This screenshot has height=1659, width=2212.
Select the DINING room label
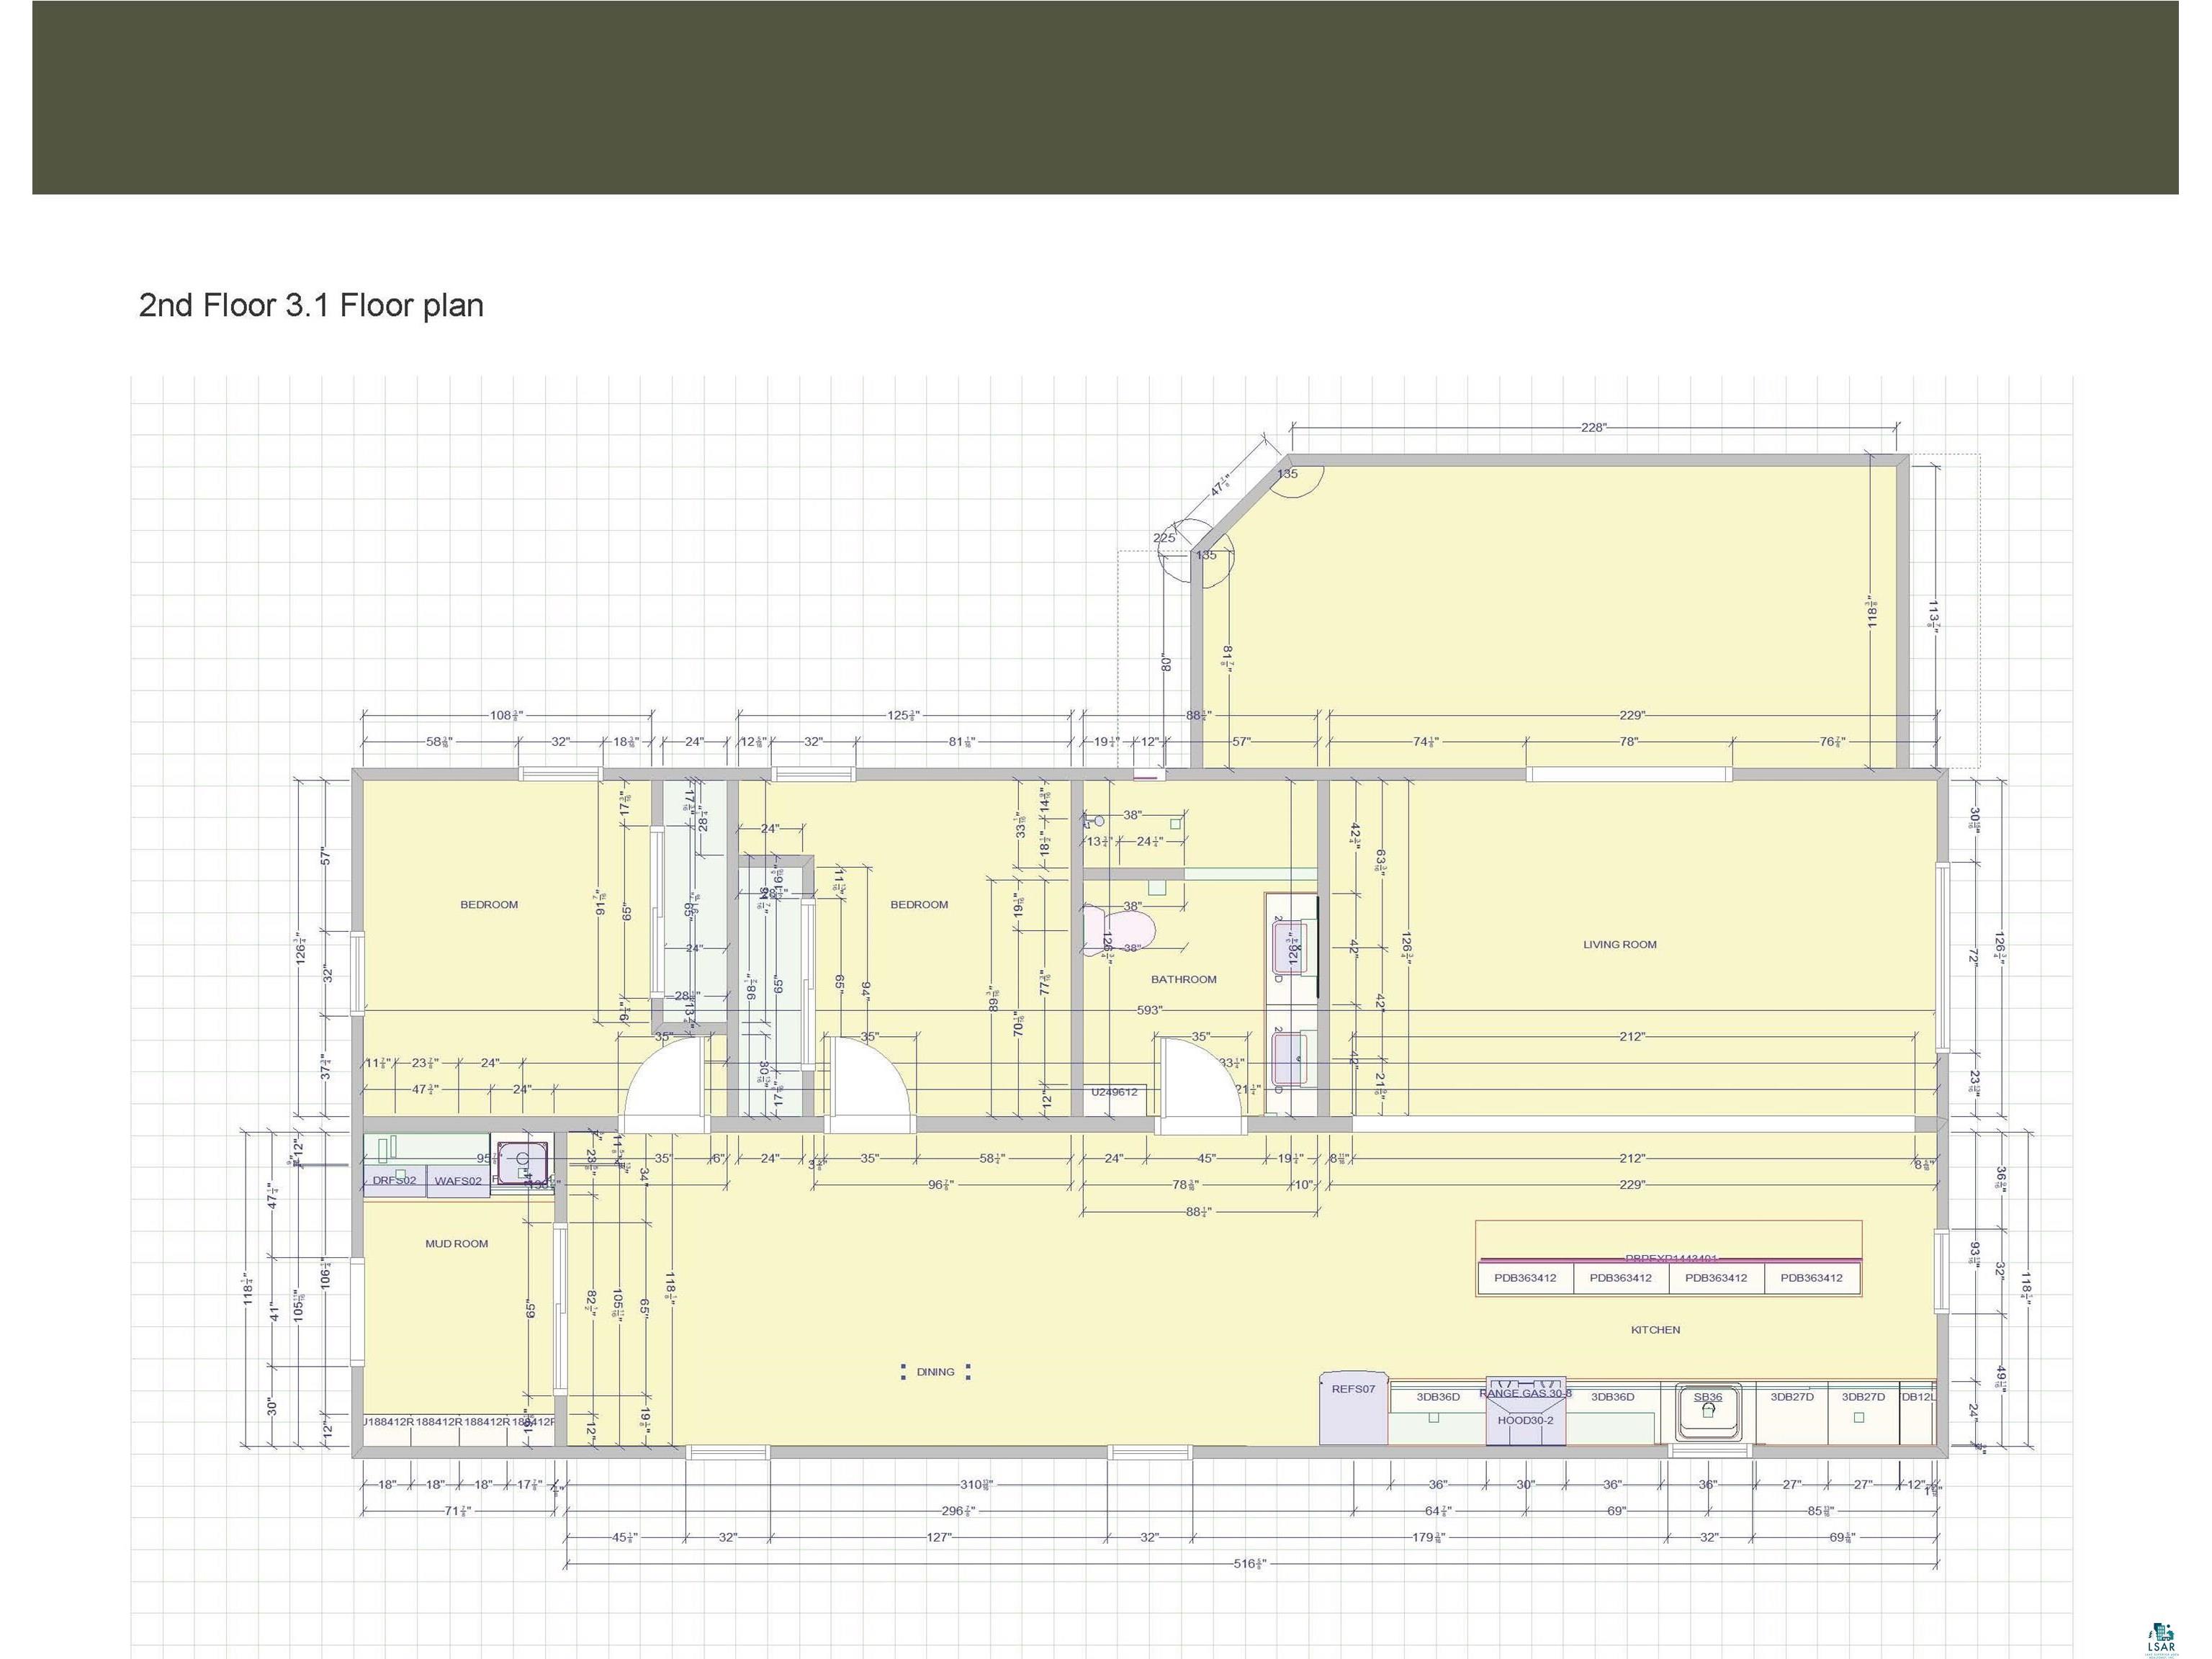(935, 1372)
